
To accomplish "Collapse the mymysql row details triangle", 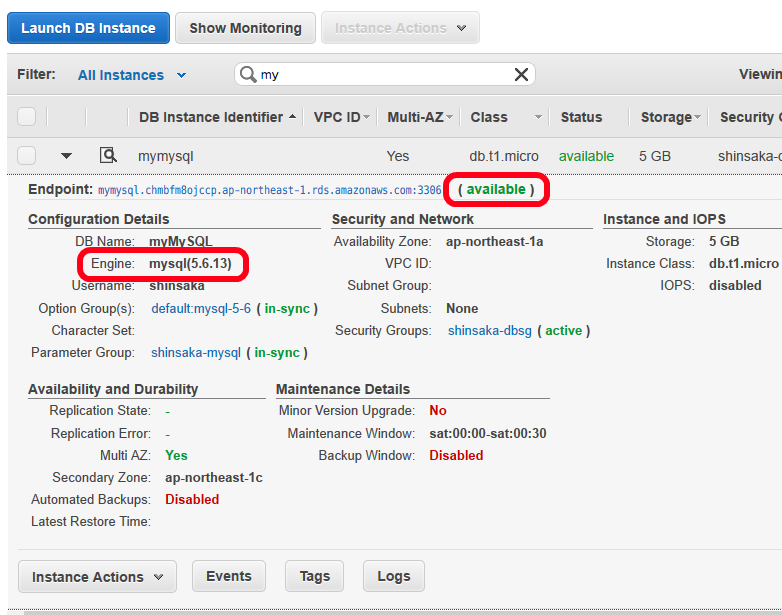I will tap(66, 156).
